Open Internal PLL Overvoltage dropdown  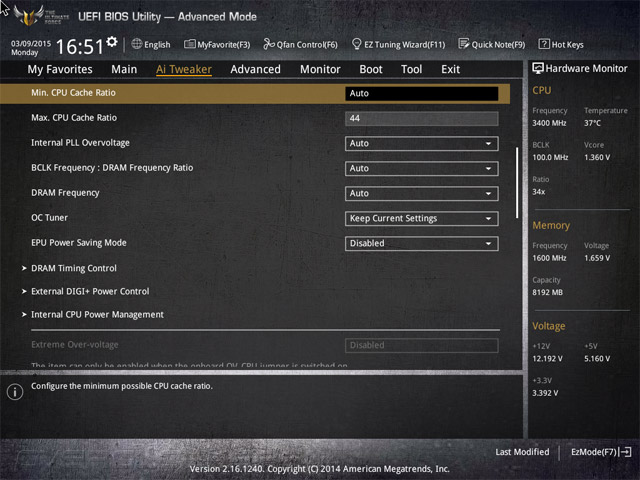coord(422,144)
